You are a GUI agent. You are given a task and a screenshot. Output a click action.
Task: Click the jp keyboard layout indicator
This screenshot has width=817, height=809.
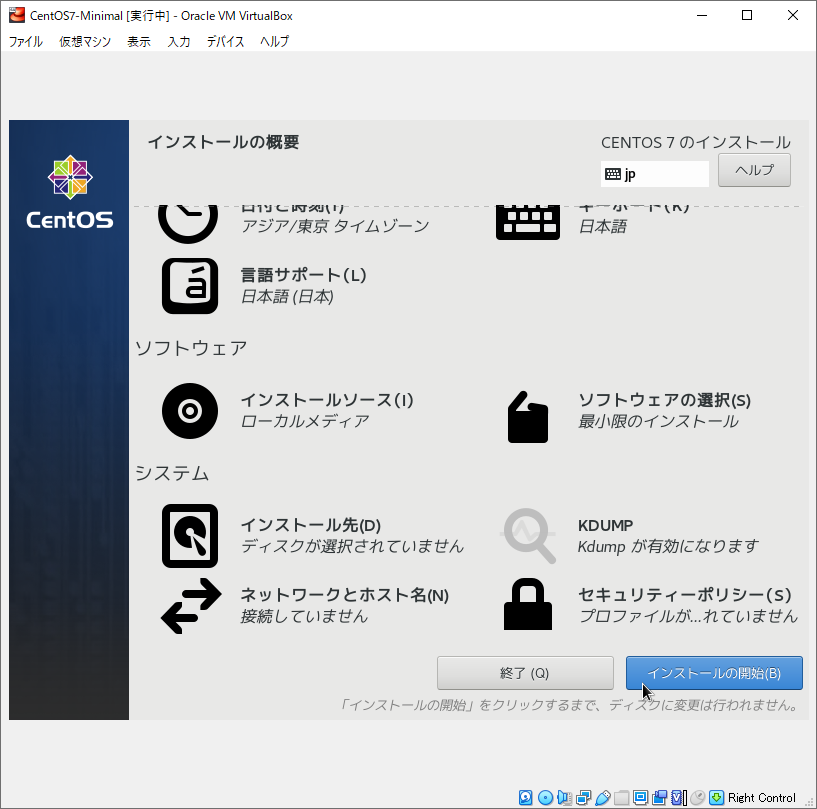654,174
